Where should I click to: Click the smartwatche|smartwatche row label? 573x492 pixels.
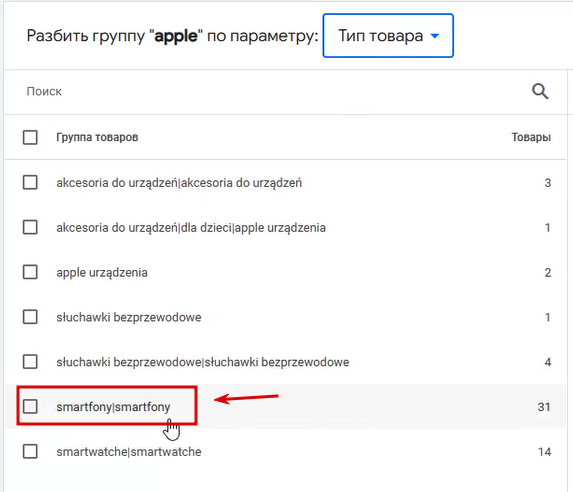pyautogui.click(x=129, y=452)
